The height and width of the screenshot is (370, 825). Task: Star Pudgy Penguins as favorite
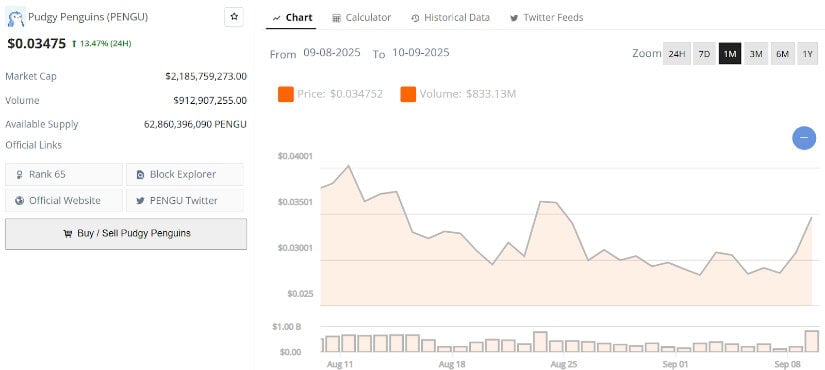[x=234, y=17]
